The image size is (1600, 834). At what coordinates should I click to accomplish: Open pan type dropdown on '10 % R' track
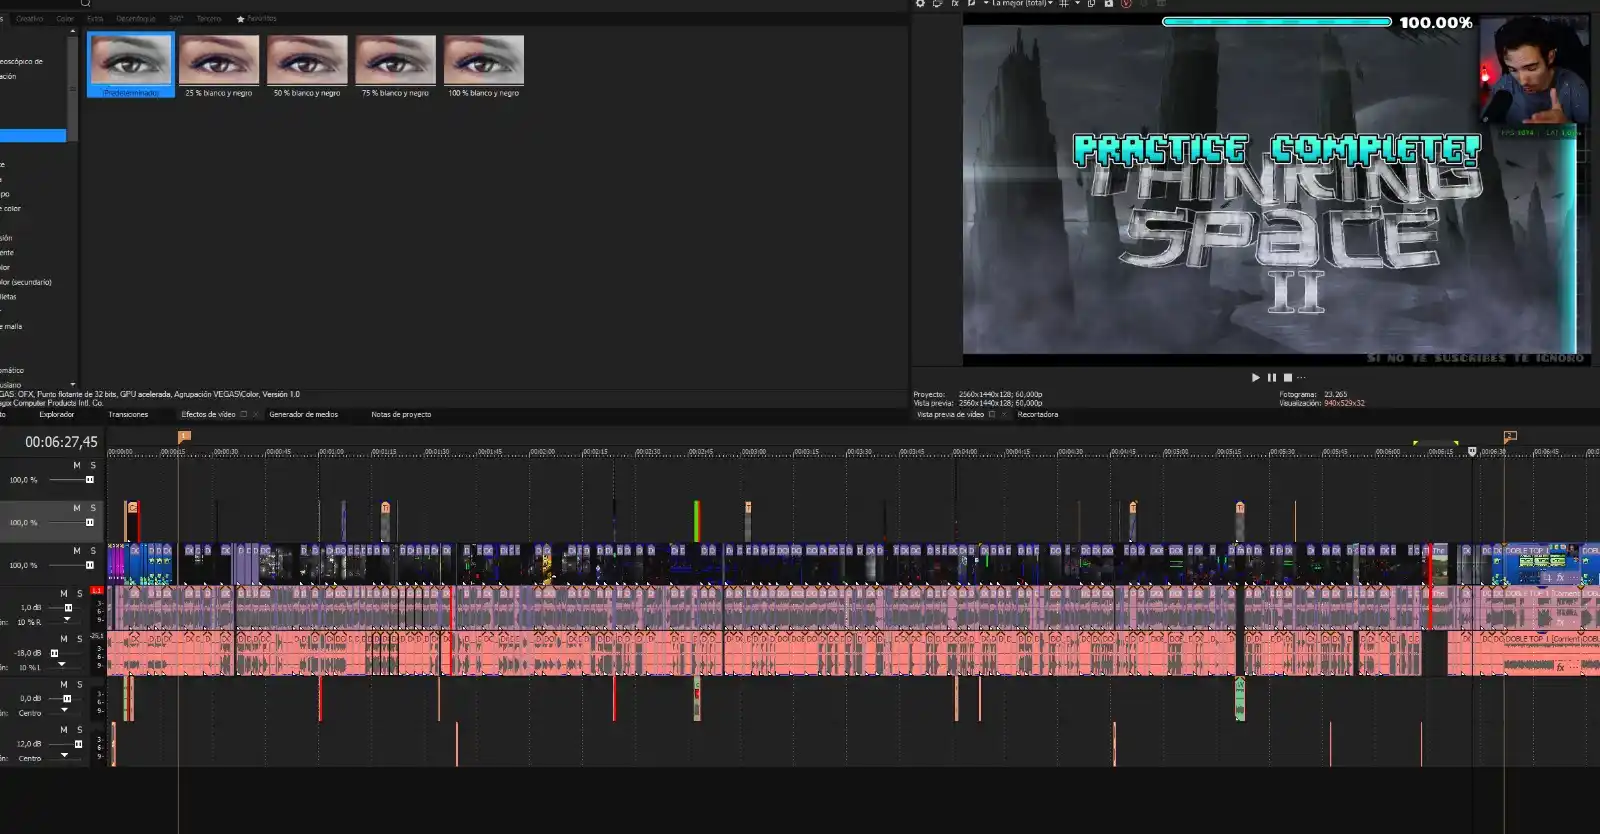66,619
